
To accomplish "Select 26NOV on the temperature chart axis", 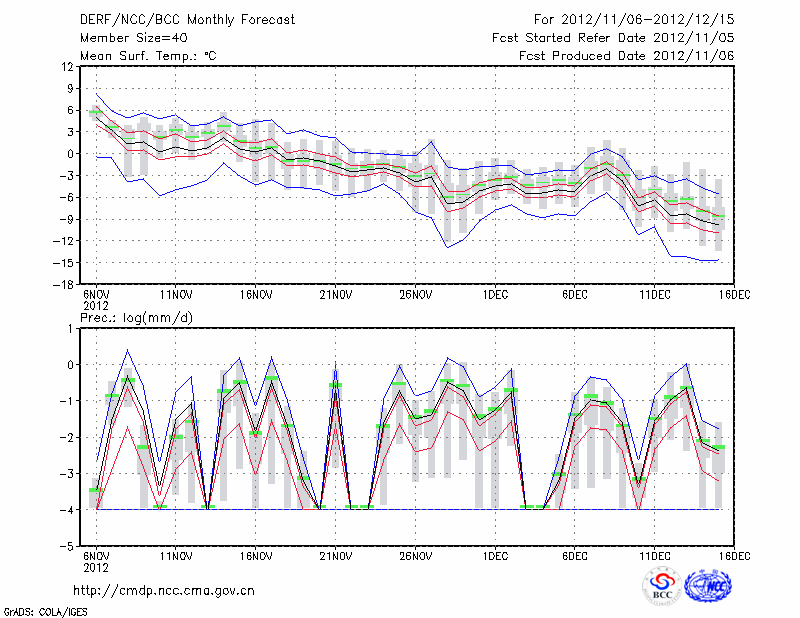I will click(x=415, y=295).
